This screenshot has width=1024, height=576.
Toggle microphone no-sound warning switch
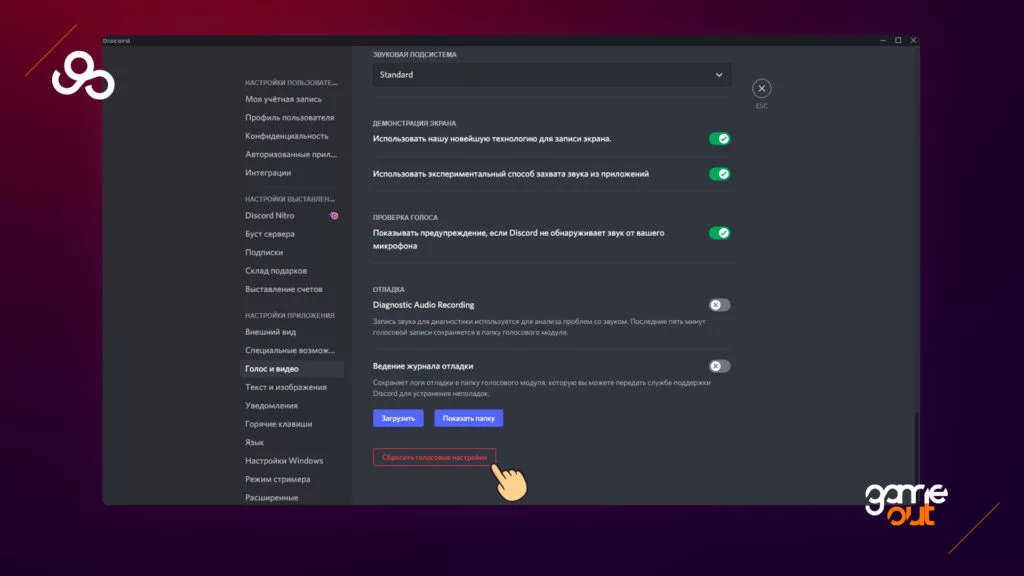pos(719,233)
